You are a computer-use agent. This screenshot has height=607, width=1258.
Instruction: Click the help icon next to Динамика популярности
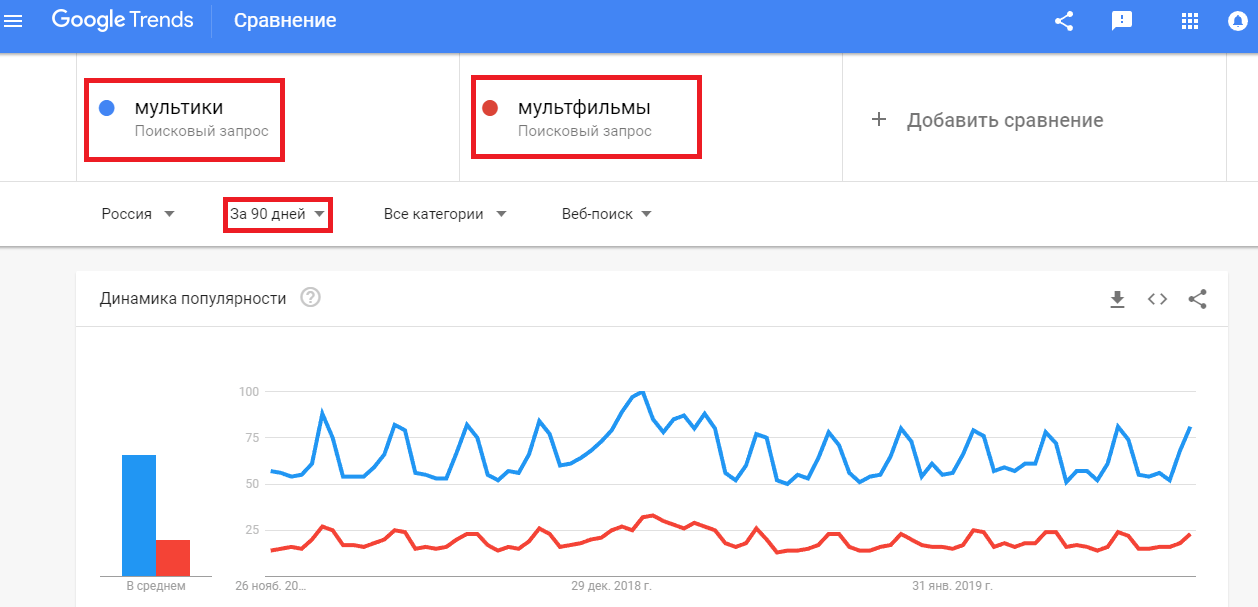pyautogui.click(x=310, y=297)
